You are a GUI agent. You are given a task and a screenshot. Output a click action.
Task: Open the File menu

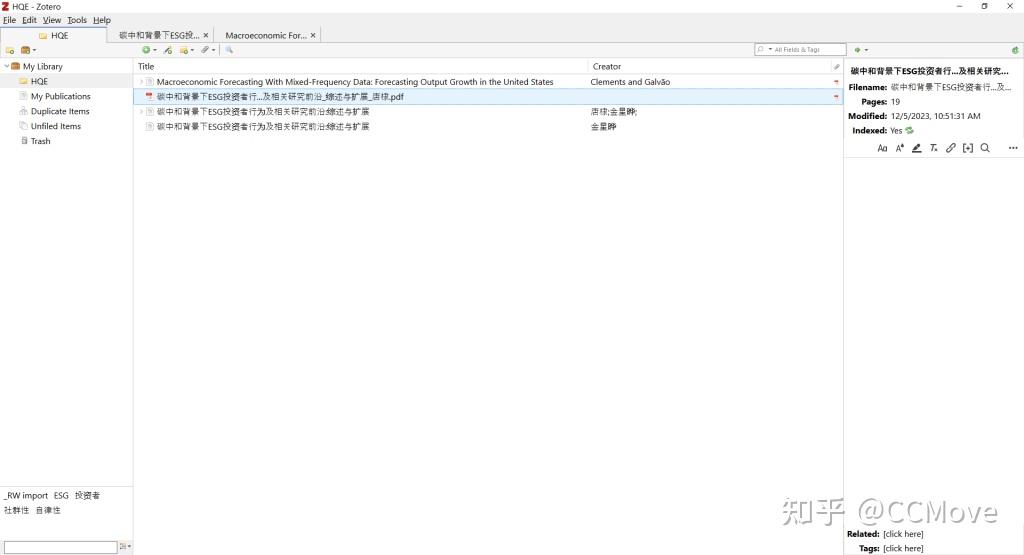tap(9, 20)
